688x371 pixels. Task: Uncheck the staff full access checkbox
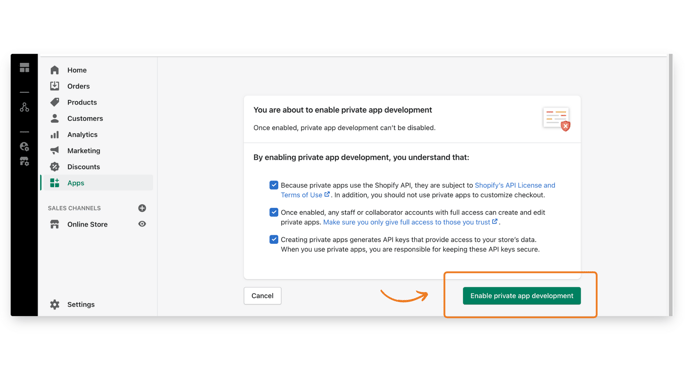[x=274, y=212]
